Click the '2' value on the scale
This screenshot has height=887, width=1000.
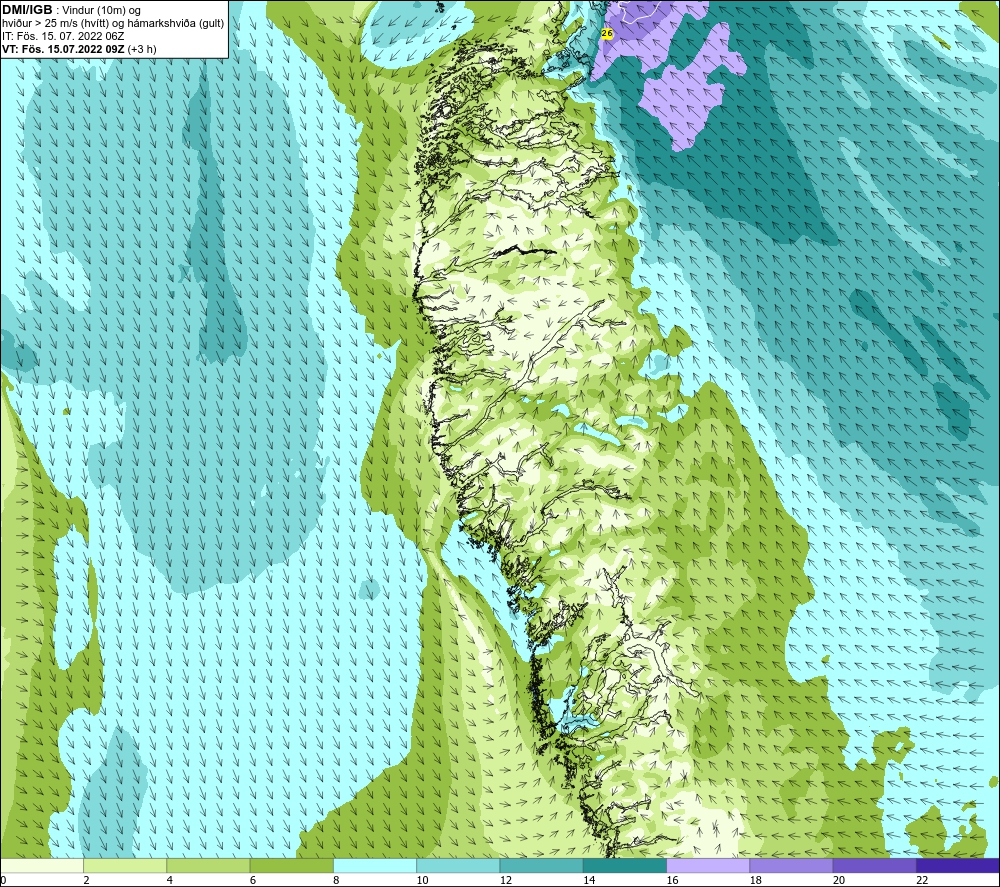[x=86, y=880]
